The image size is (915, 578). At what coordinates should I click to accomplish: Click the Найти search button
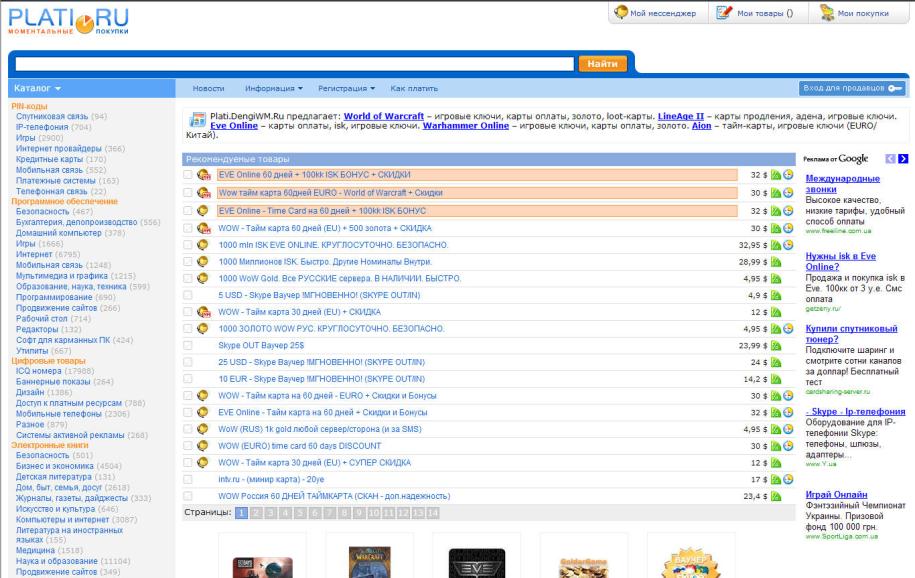(602, 64)
